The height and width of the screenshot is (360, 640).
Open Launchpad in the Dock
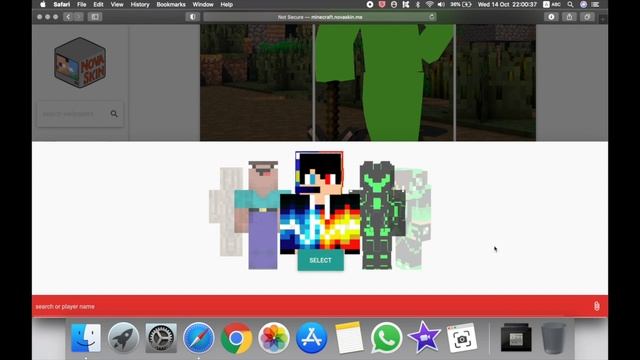coord(123,338)
